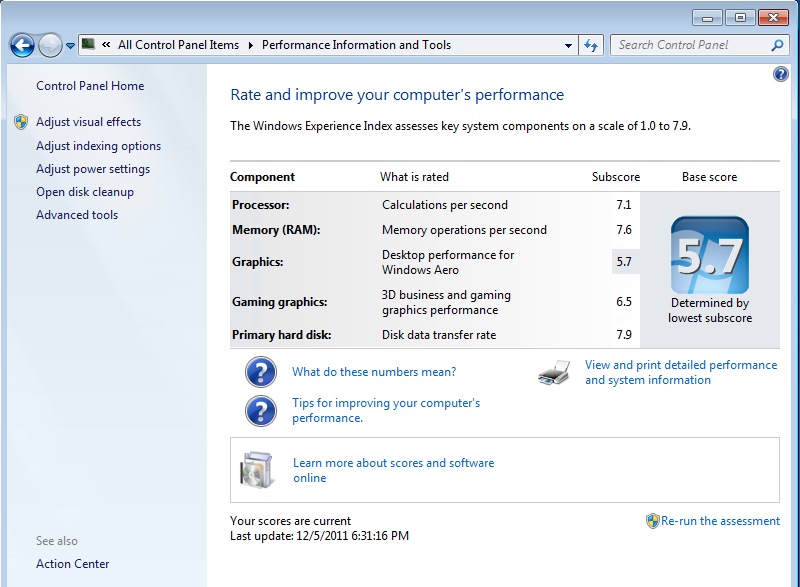Image resolution: width=800 pixels, height=587 pixels.
Task: Click the Forward navigation arrow button
Action: 49,46
